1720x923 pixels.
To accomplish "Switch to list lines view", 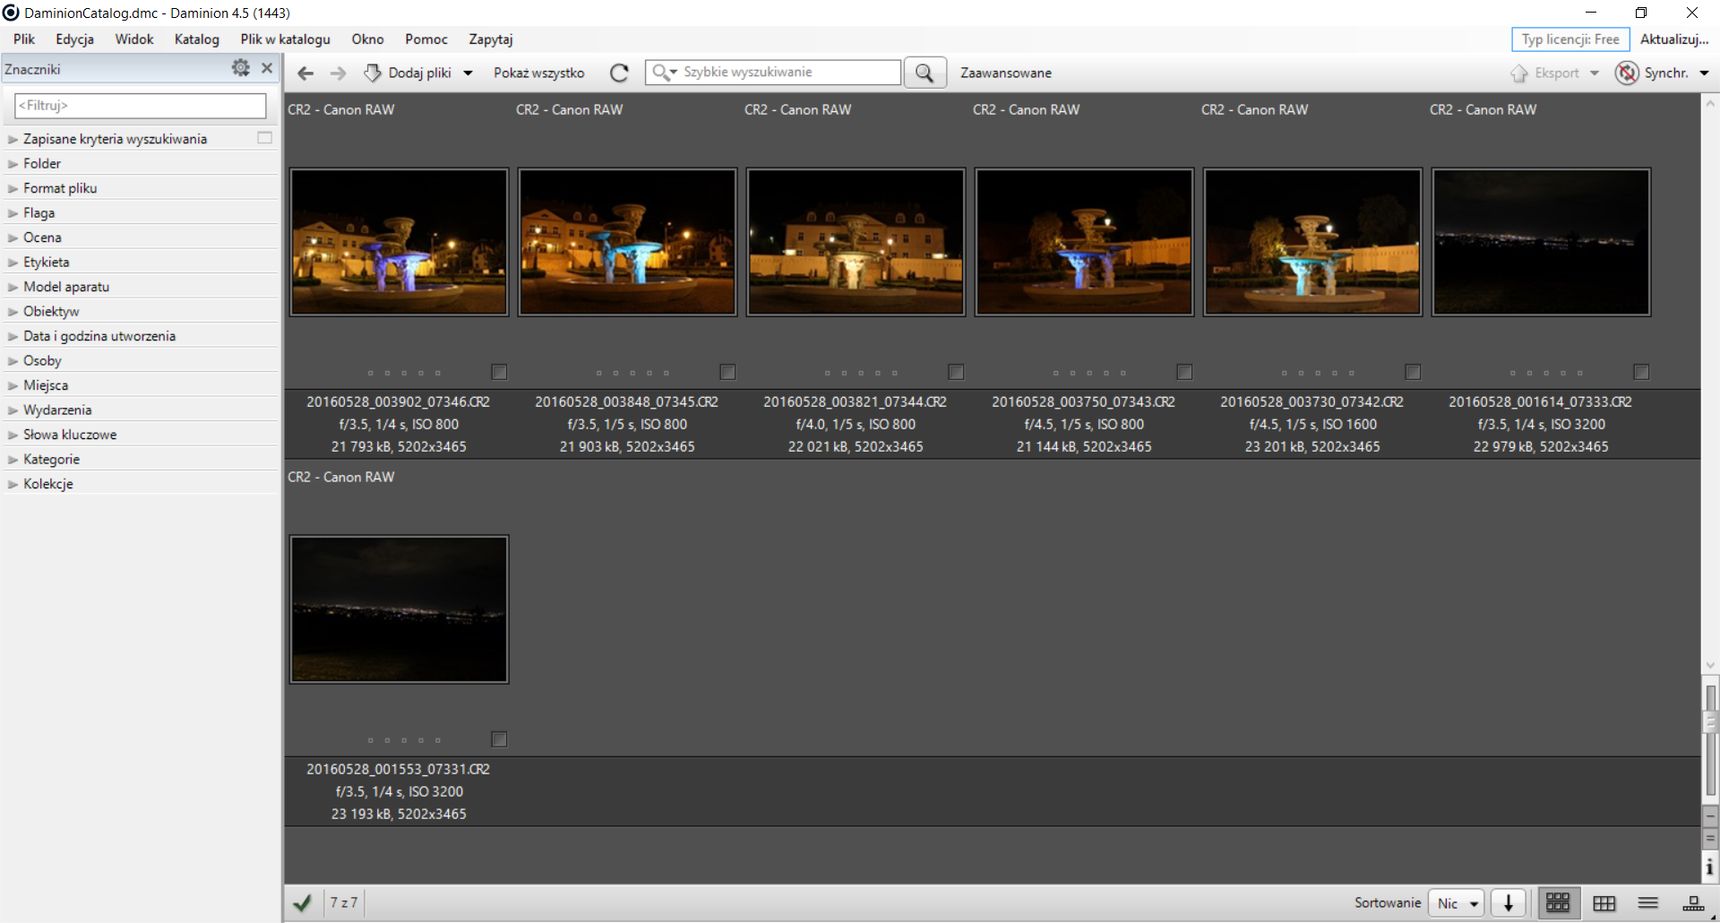I will [x=1648, y=903].
